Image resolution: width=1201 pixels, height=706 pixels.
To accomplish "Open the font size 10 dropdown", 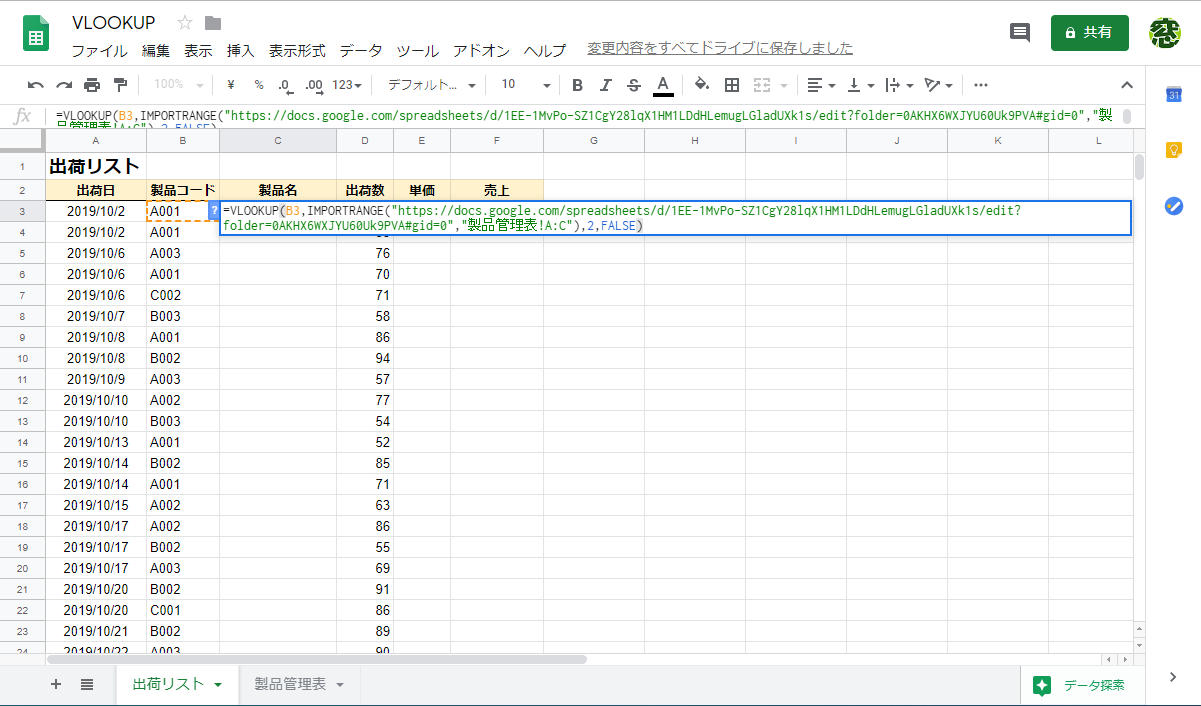I will 525,85.
